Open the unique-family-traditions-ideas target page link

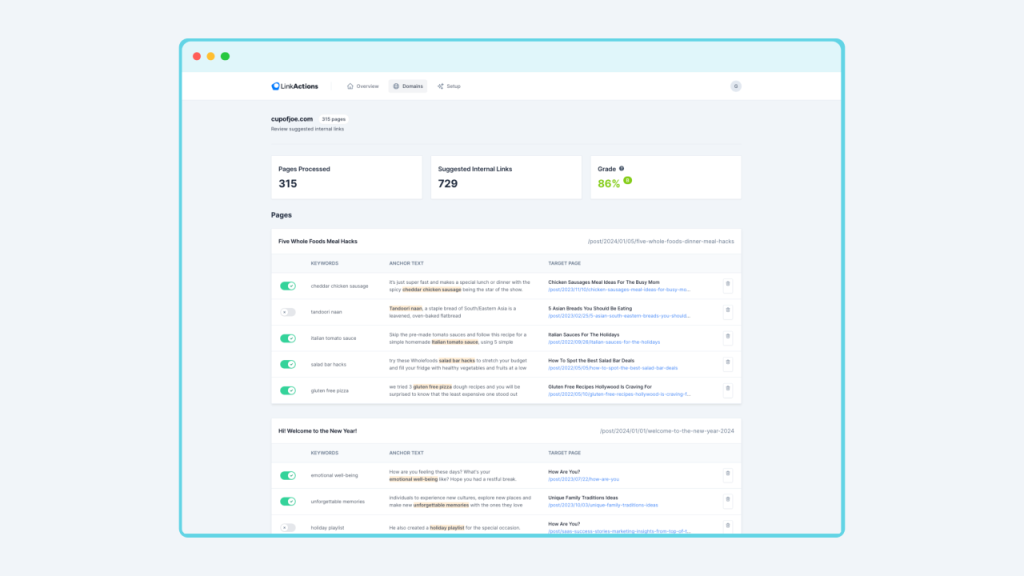coord(602,505)
